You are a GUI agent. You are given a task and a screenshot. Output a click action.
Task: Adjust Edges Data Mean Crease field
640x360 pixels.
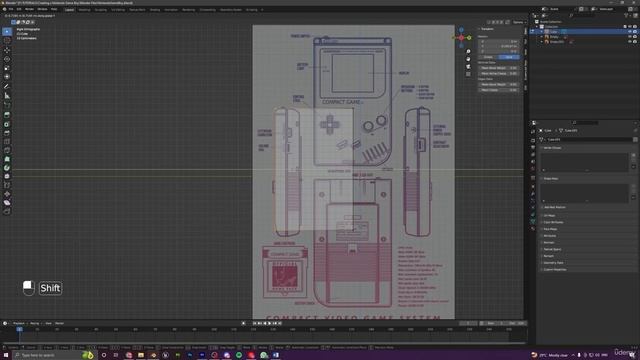click(498, 90)
